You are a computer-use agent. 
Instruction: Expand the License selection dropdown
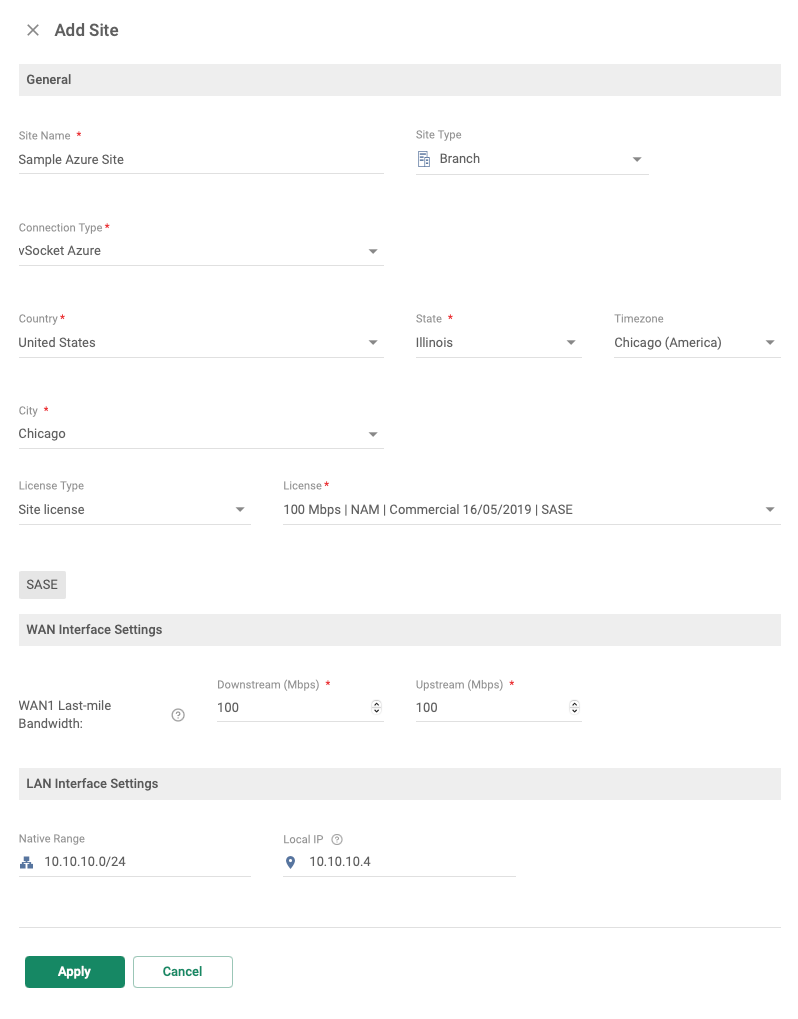tap(770, 509)
